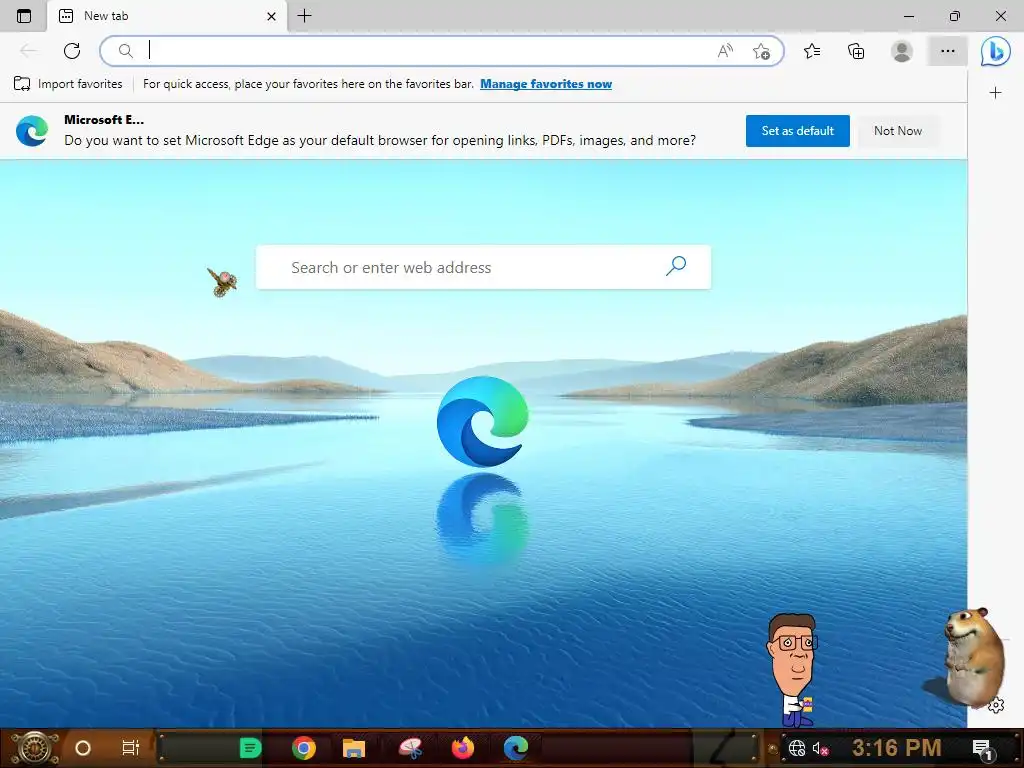Open sidebar settings gear icon
This screenshot has width=1024, height=768.
pos(995,705)
